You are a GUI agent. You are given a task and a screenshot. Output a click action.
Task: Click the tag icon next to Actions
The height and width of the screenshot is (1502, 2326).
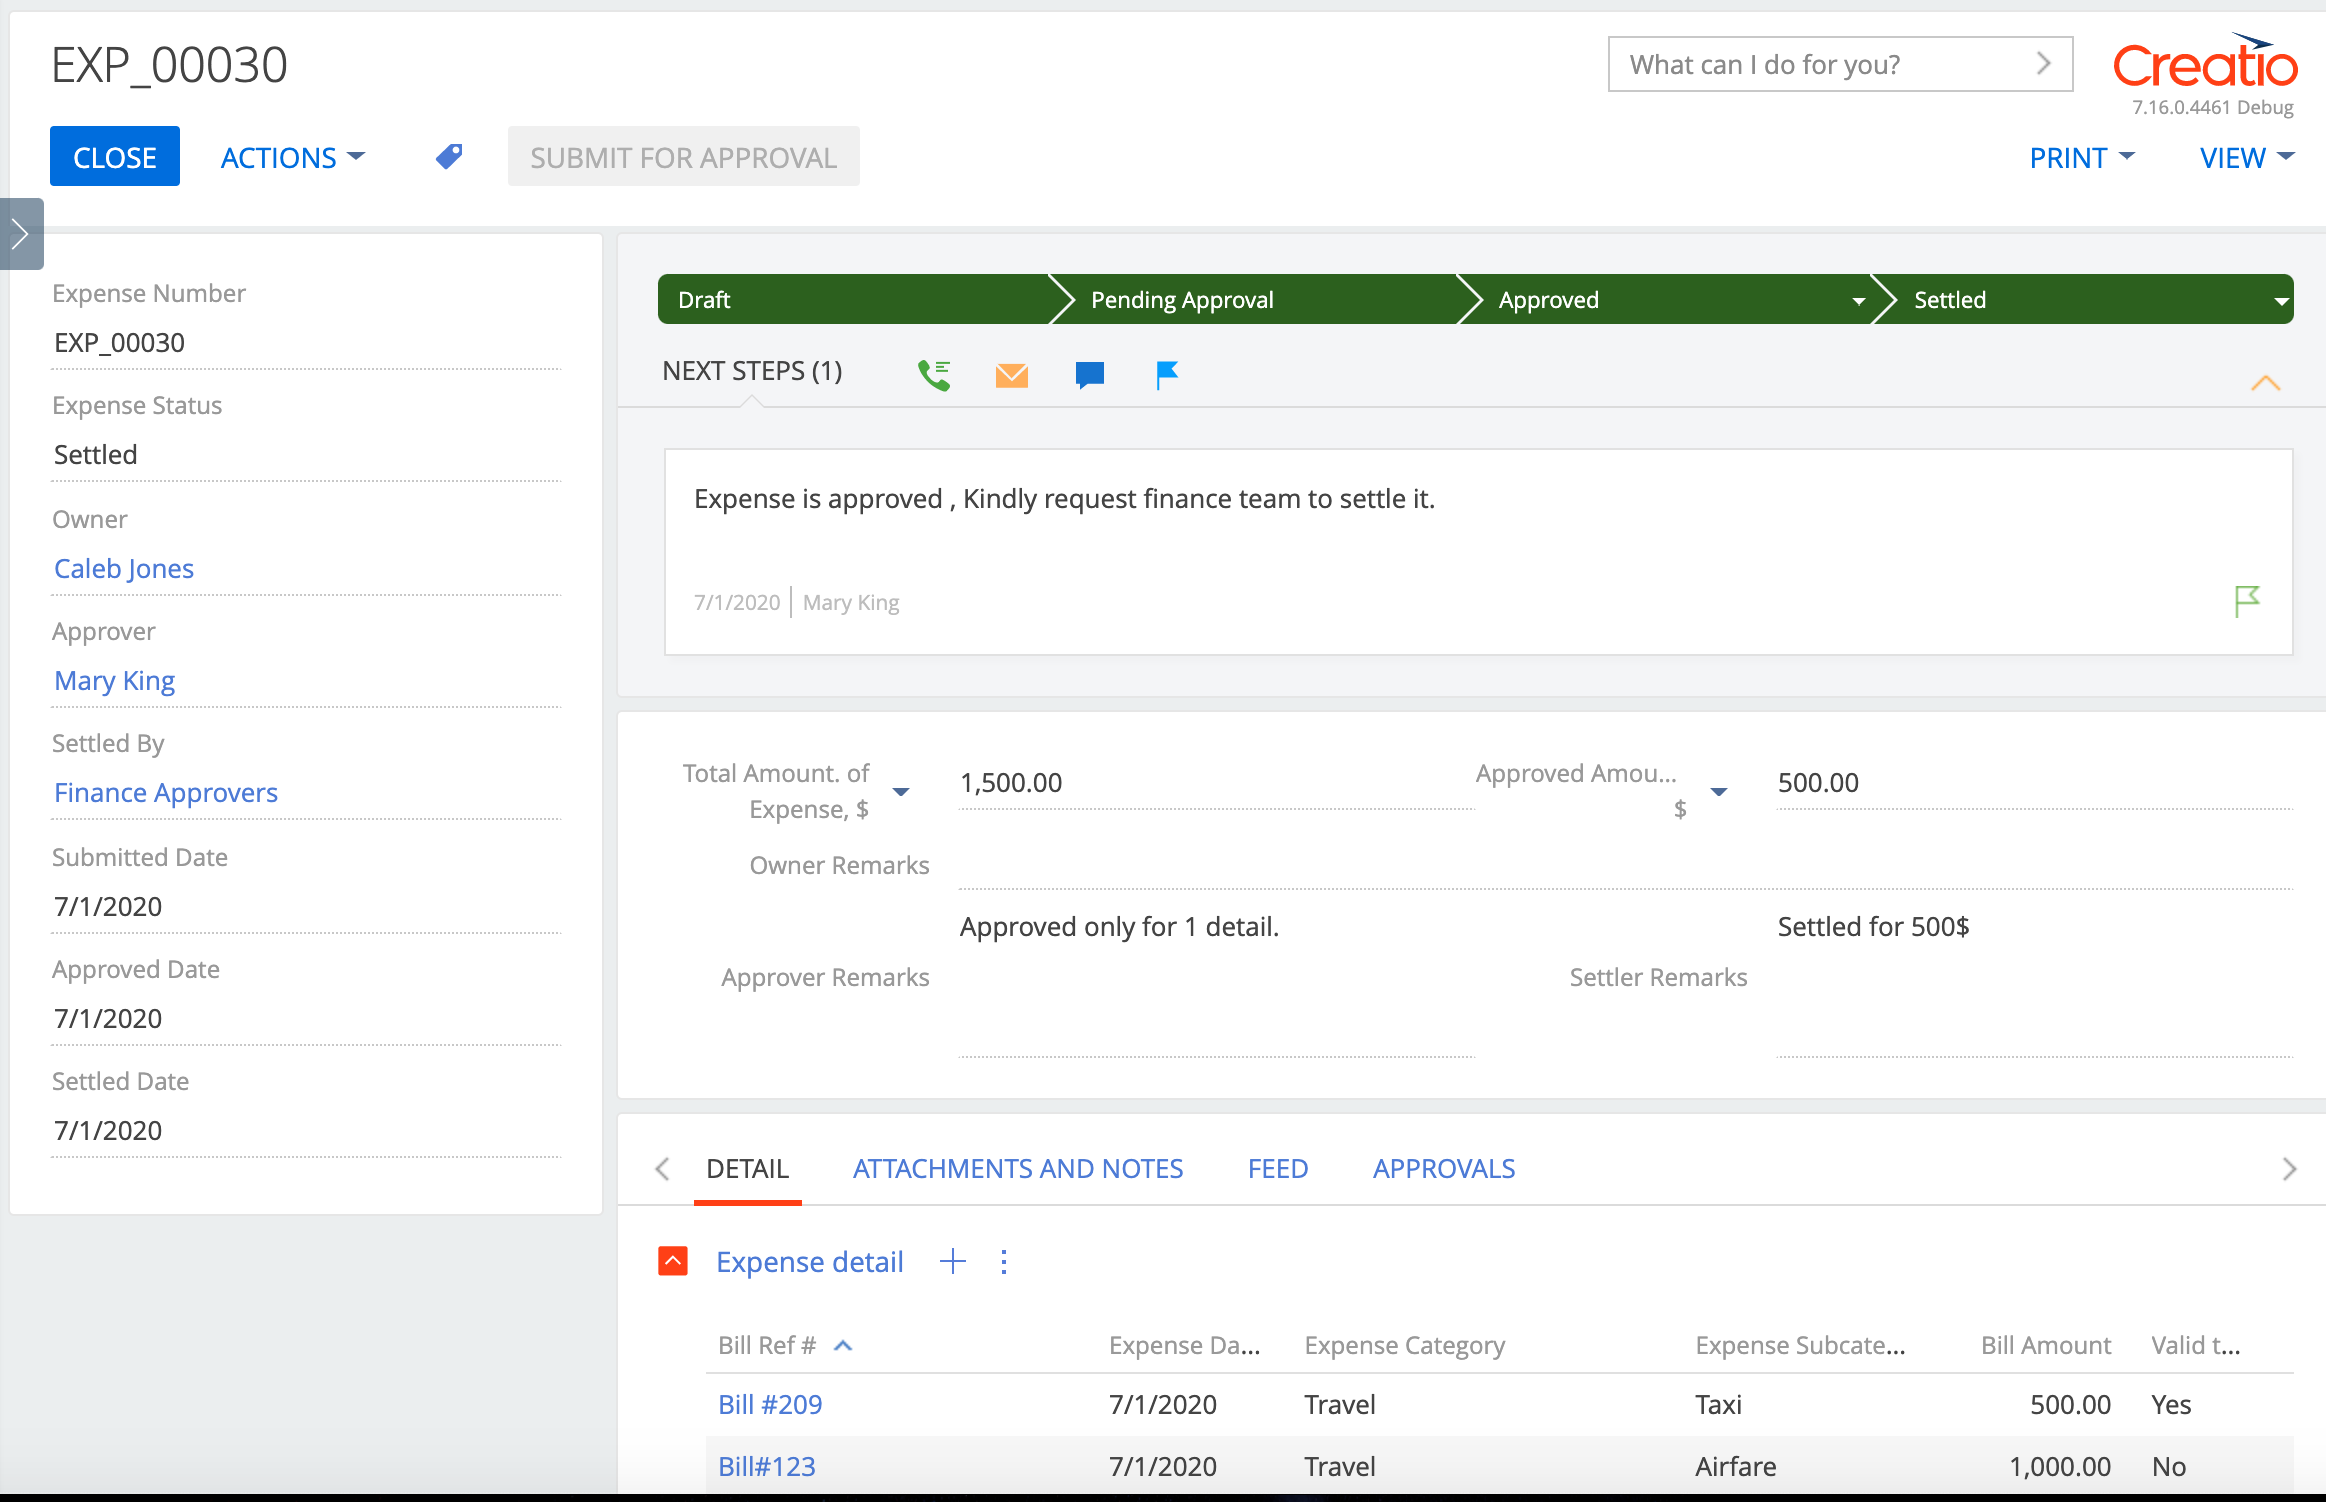[447, 155]
